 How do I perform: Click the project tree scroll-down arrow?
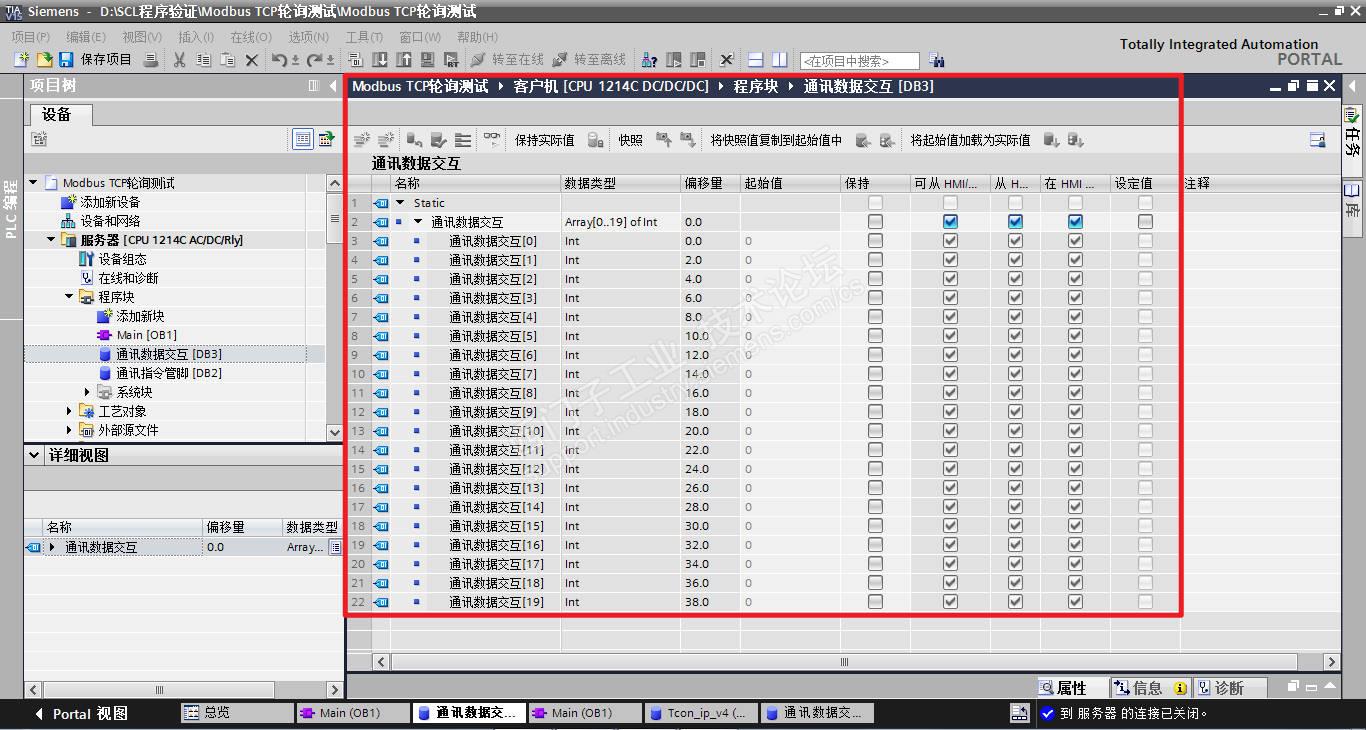[x=335, y=432]
